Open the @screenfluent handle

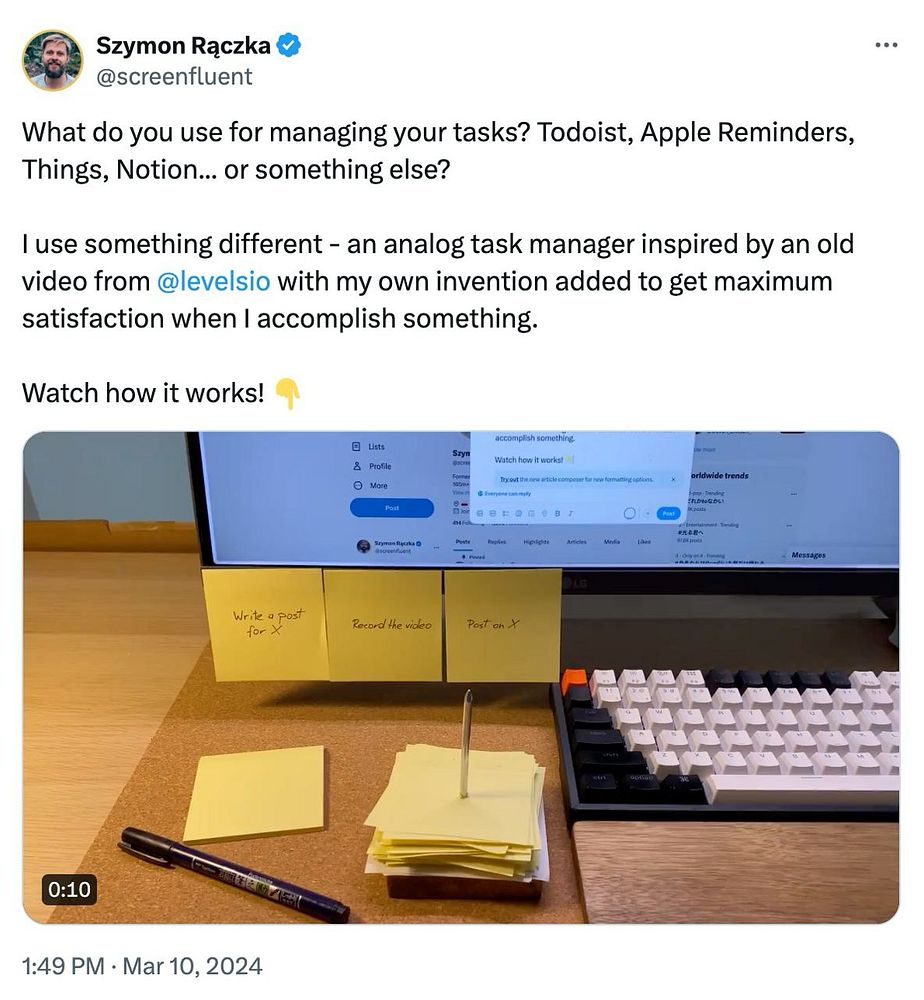coord(174,77)
